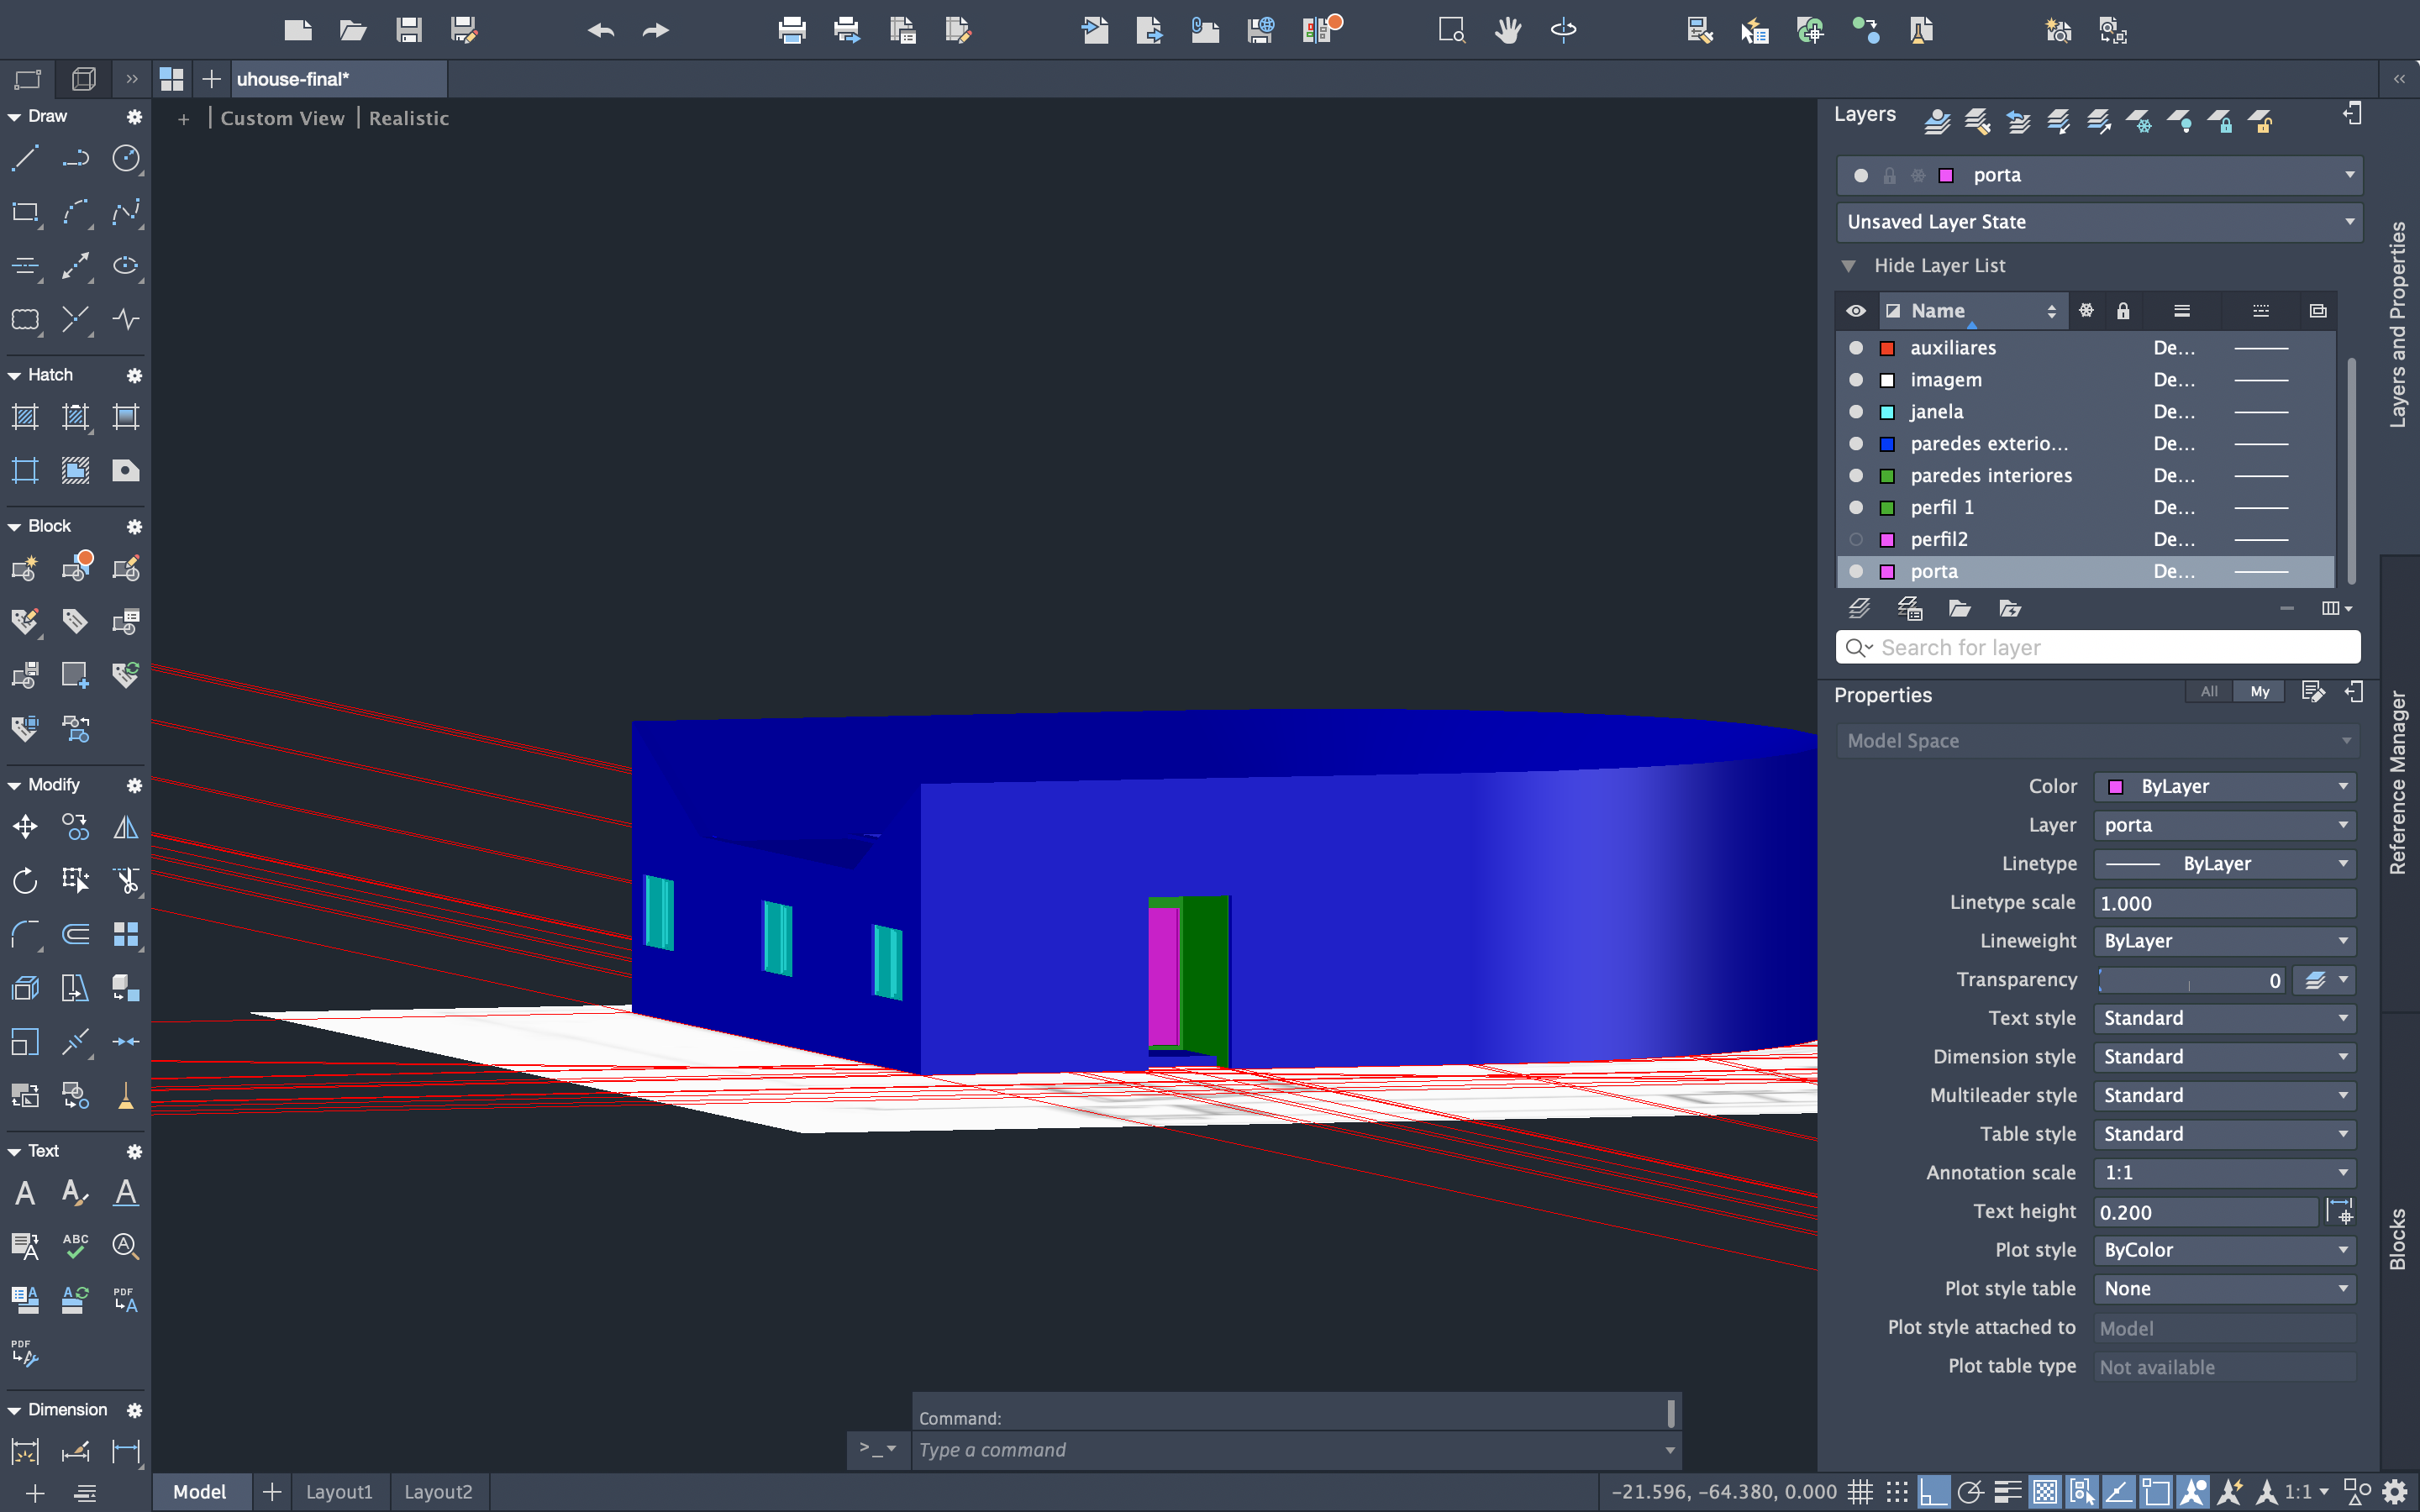Toggle grid display in status bar
The image size is (2420, 1512).
pyautogui.click(x=1860, y=1492)
